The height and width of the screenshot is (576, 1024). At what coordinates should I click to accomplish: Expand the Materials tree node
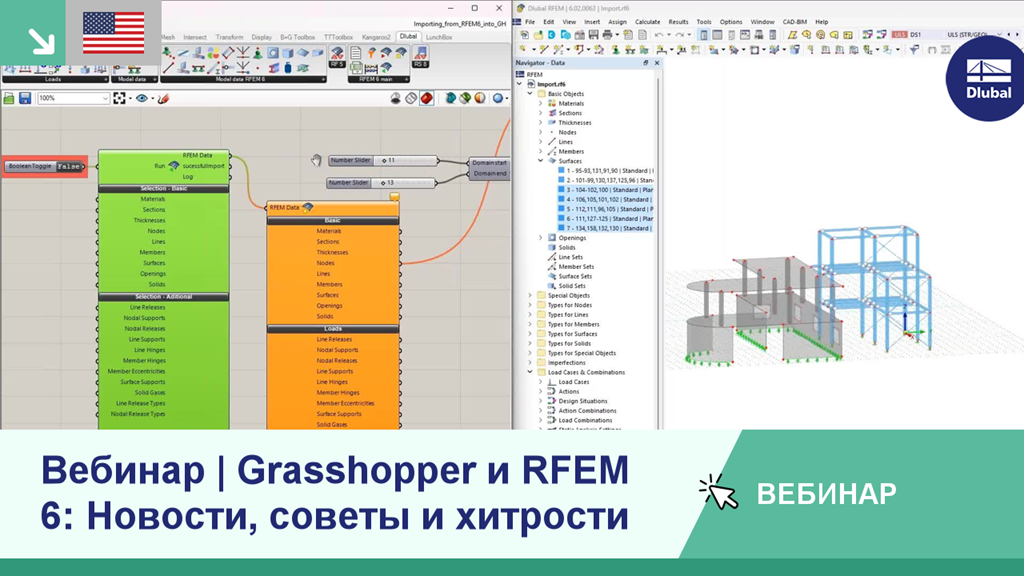[x=541, y=103]
